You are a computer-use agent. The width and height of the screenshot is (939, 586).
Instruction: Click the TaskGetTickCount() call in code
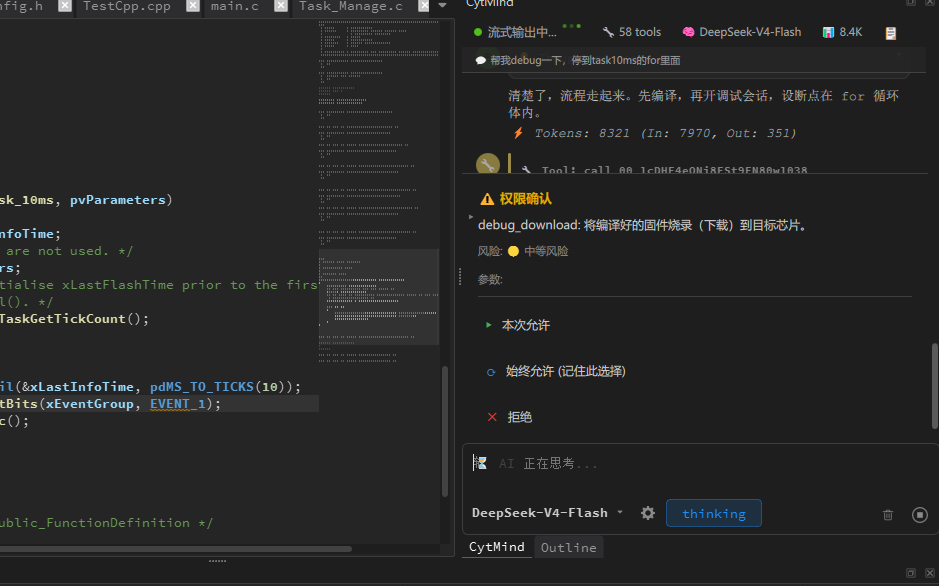coord(73,319)
